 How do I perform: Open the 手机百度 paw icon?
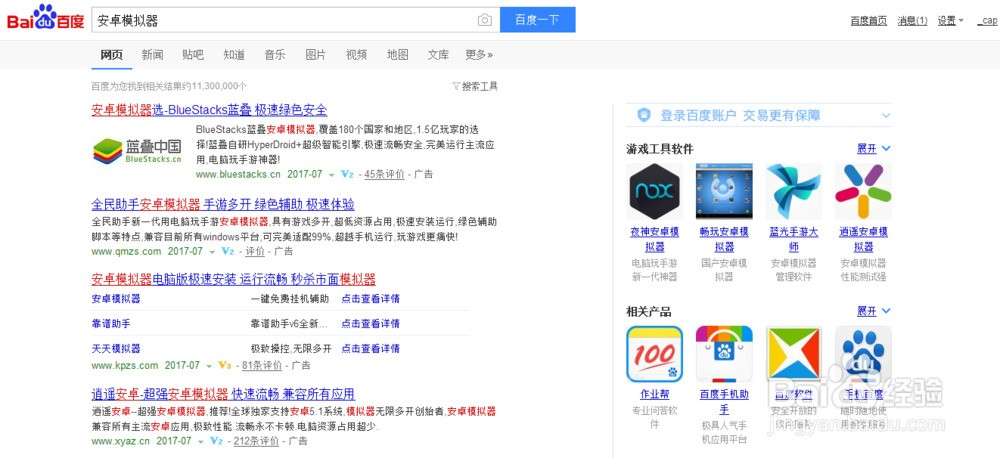click(863, 354)
